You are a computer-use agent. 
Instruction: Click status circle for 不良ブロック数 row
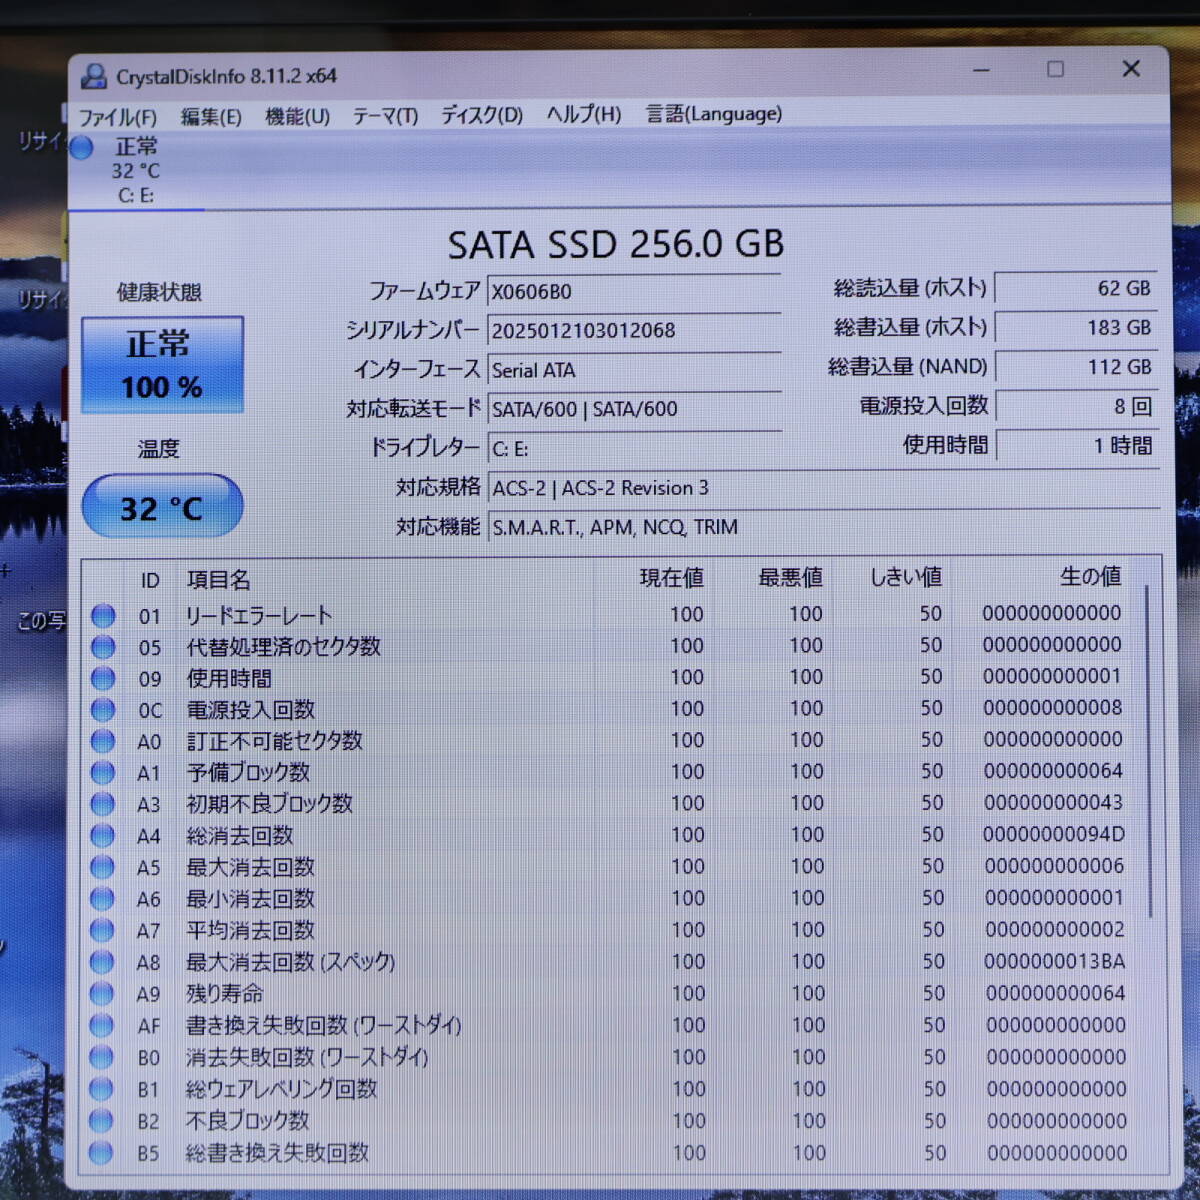click(x=101, y=1121)
